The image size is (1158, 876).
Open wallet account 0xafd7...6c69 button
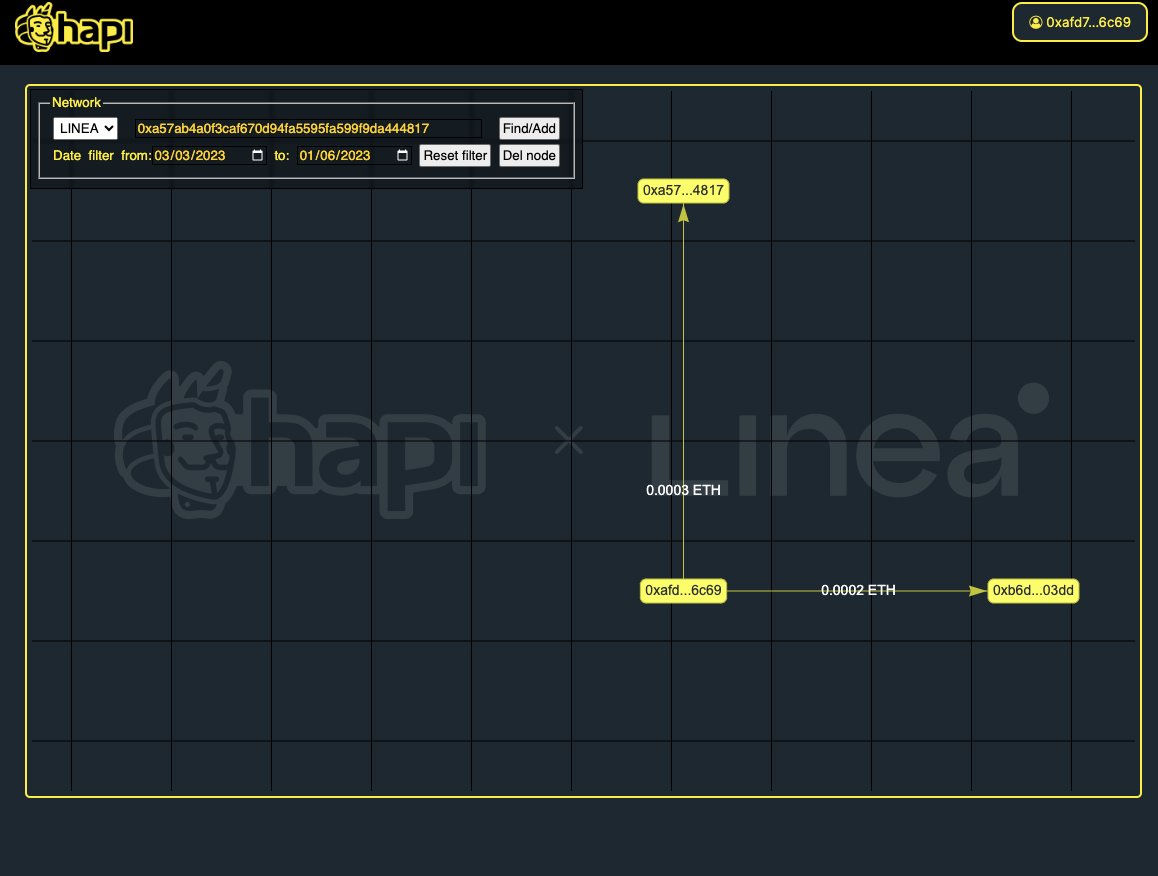(x=1079, y=22)
